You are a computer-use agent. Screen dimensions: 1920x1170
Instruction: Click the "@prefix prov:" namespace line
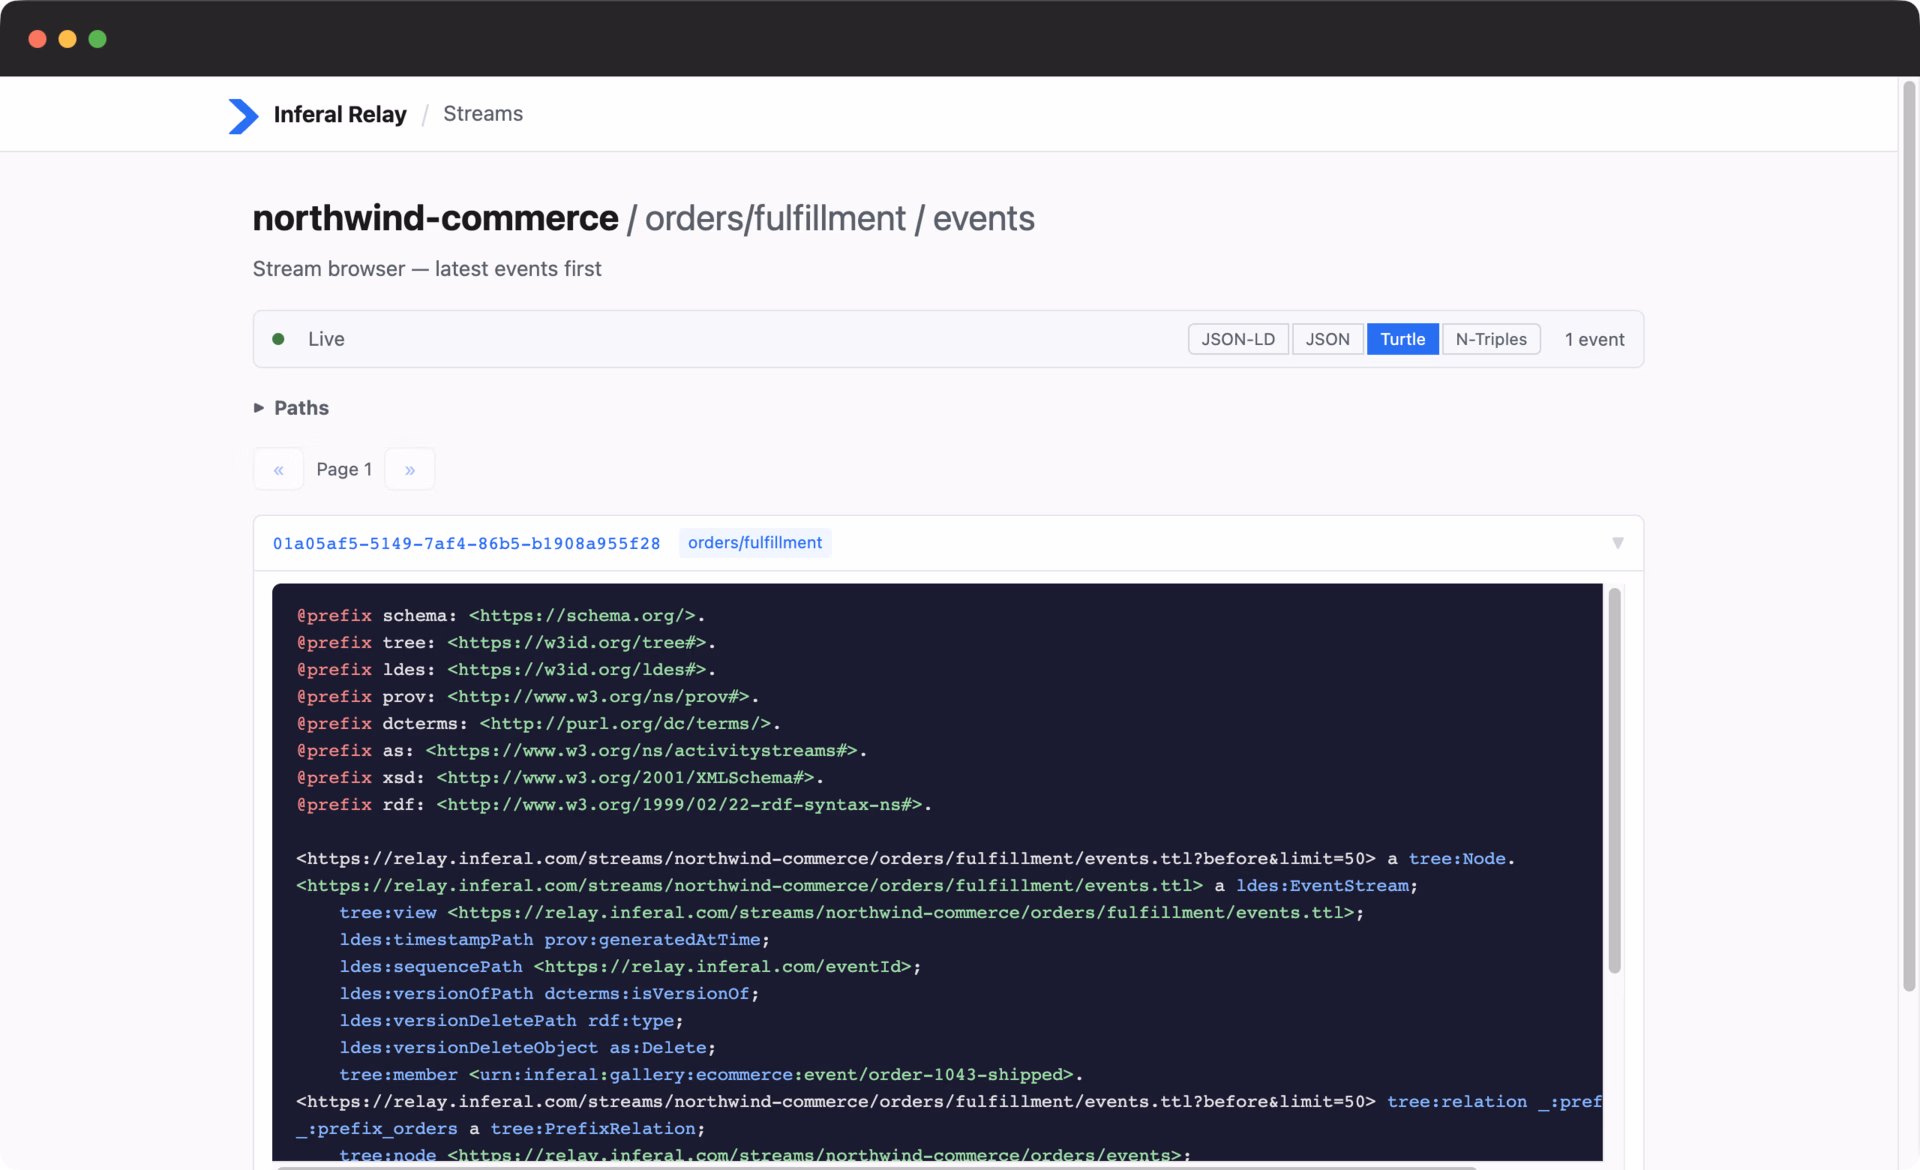click(x=528, y=697)
